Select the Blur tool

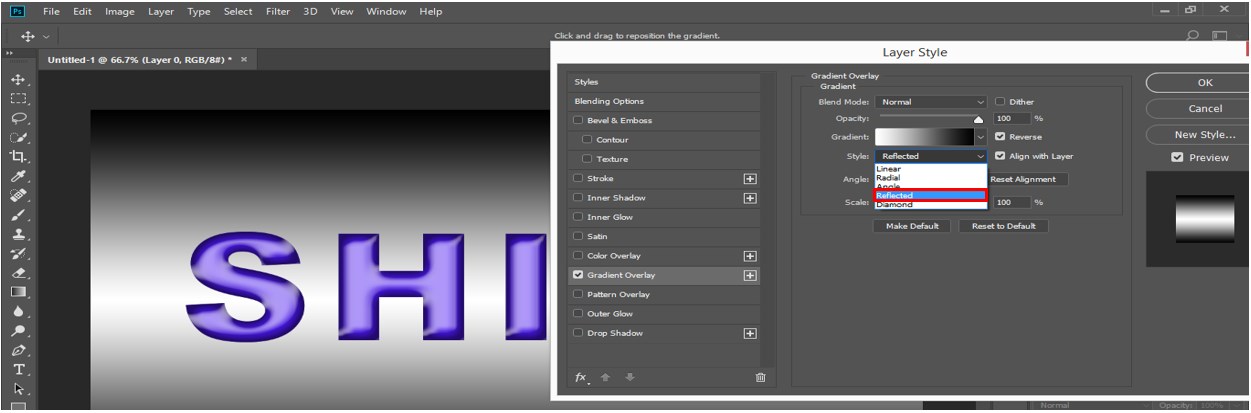pyautogui.click(x=18, y=311)
